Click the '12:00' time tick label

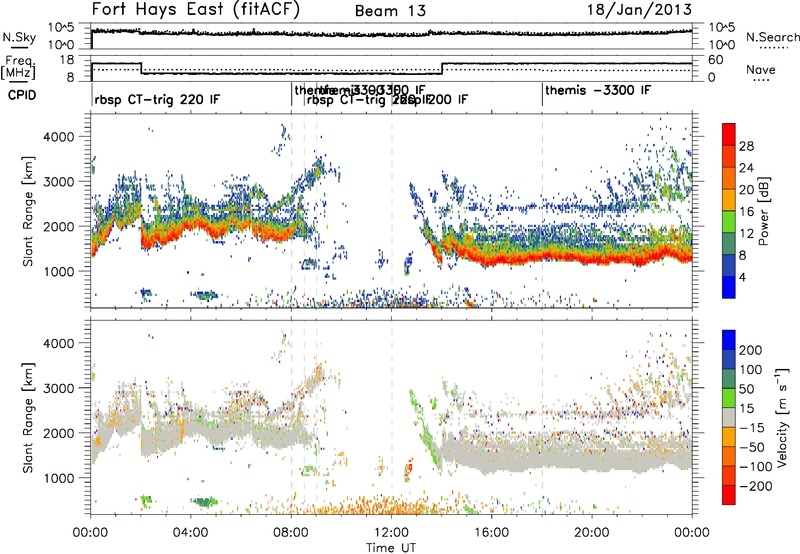pos(391,533)
